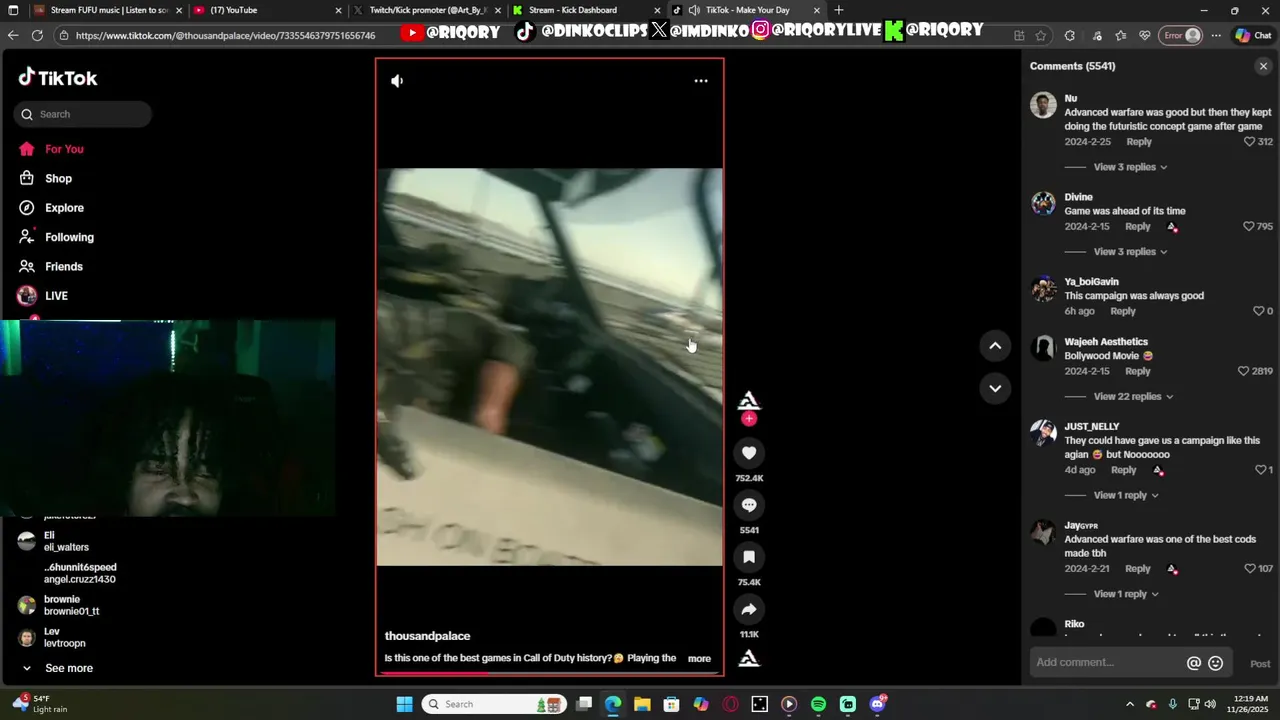The width and height of the screenshot is (1280, 720).
Task: Open the browser profile Error button
Action: point(1181,35)
